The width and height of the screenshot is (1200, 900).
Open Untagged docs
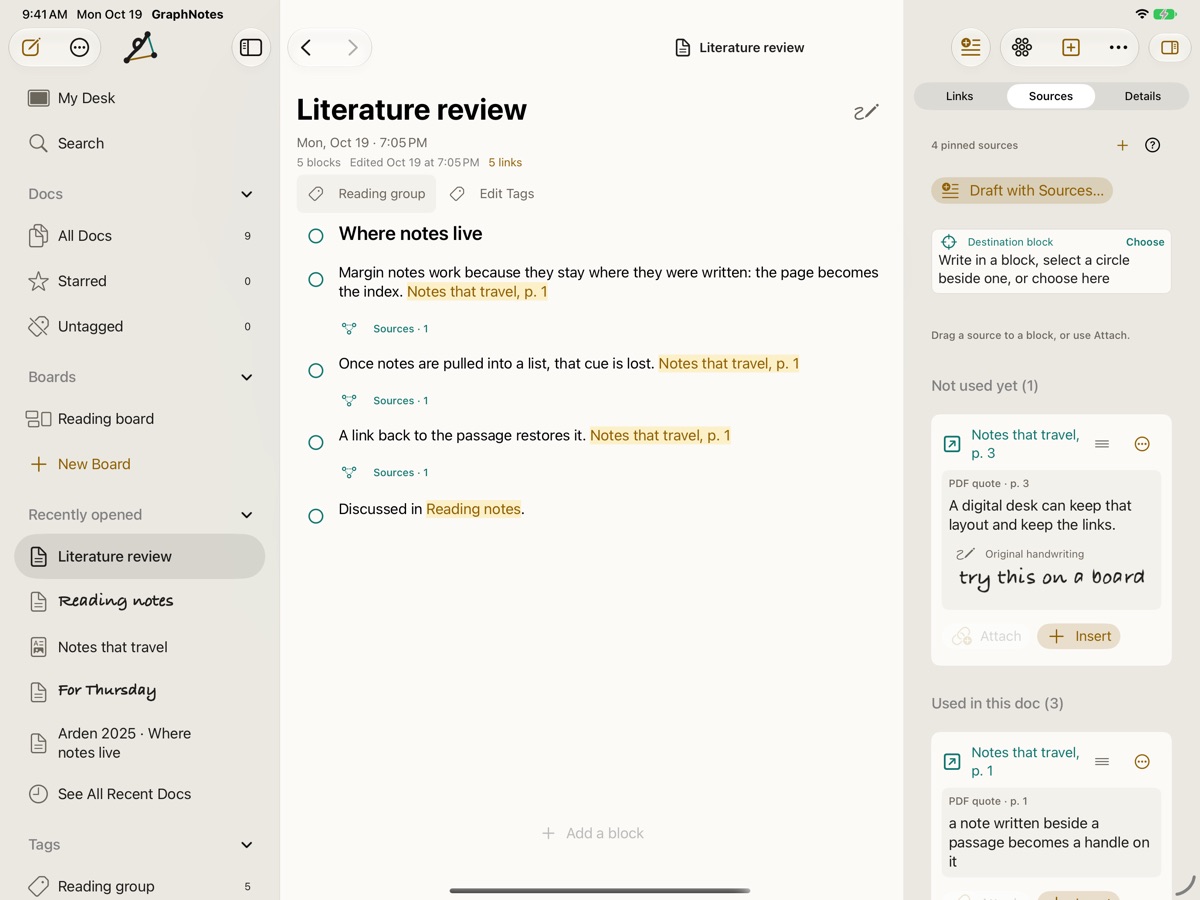click(140, 326)
